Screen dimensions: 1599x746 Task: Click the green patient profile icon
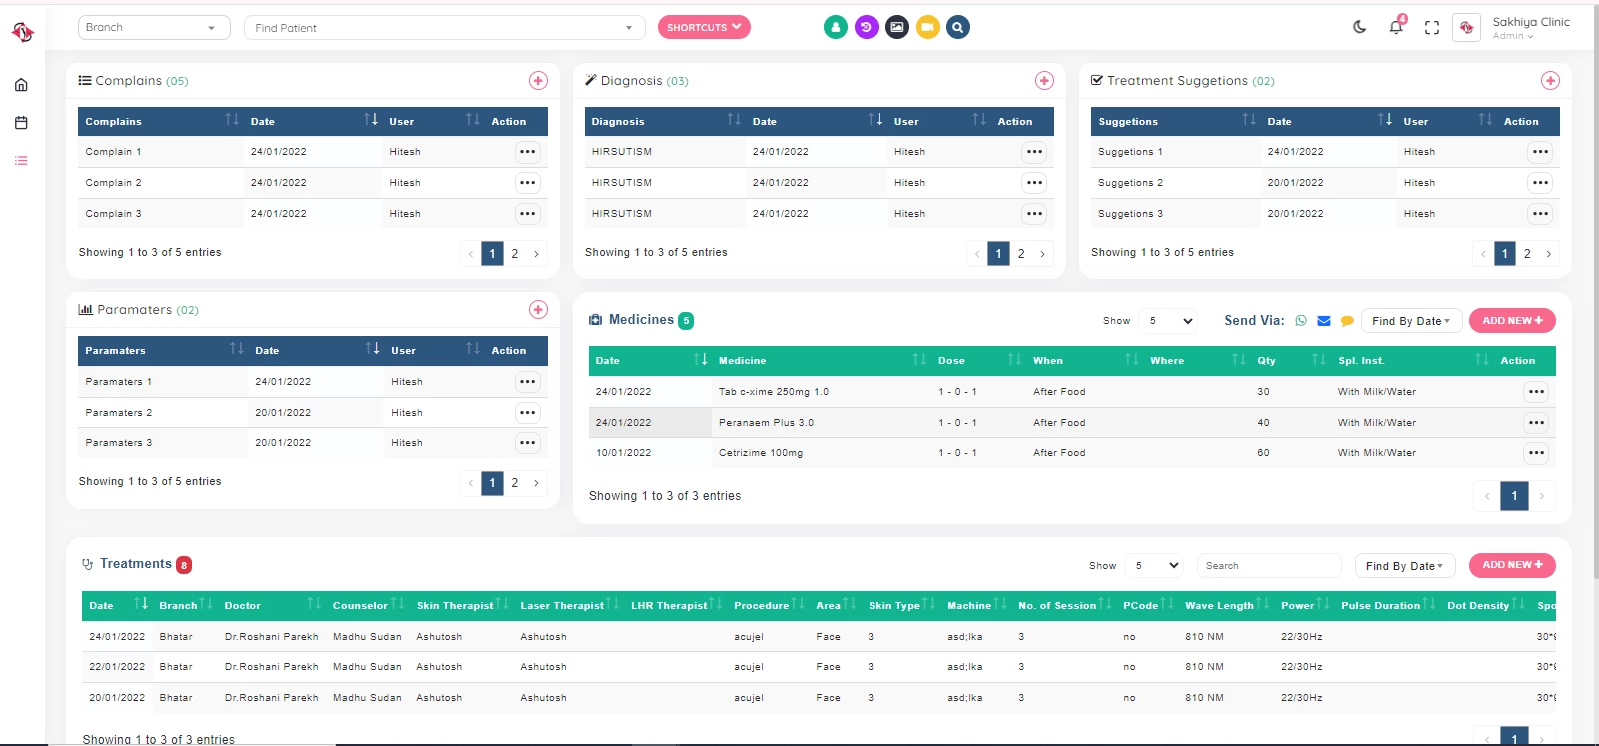point(836,27)
